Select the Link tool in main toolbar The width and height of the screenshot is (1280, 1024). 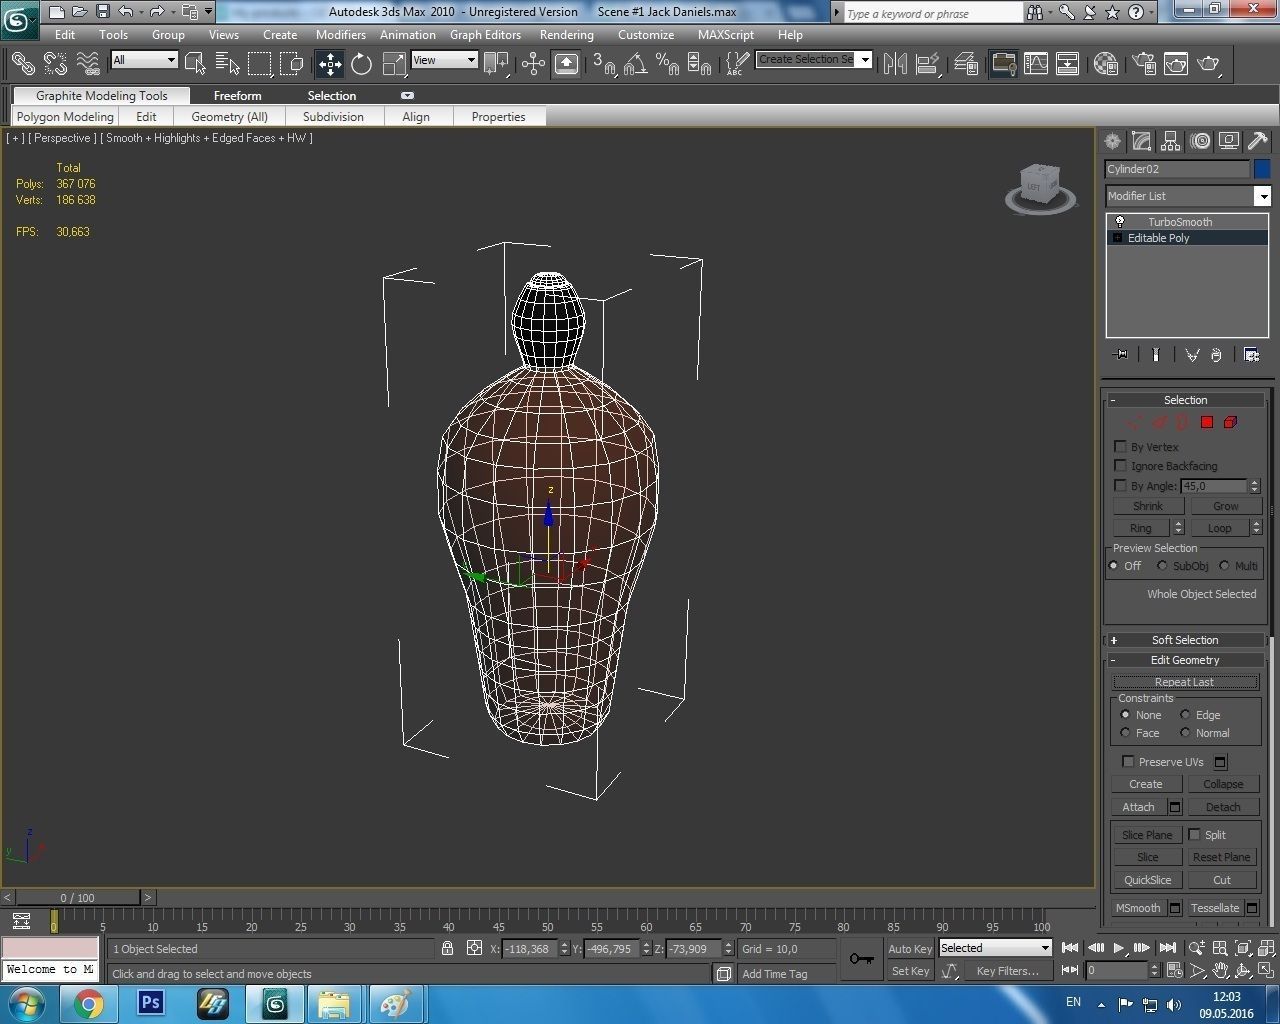(22, 64)
